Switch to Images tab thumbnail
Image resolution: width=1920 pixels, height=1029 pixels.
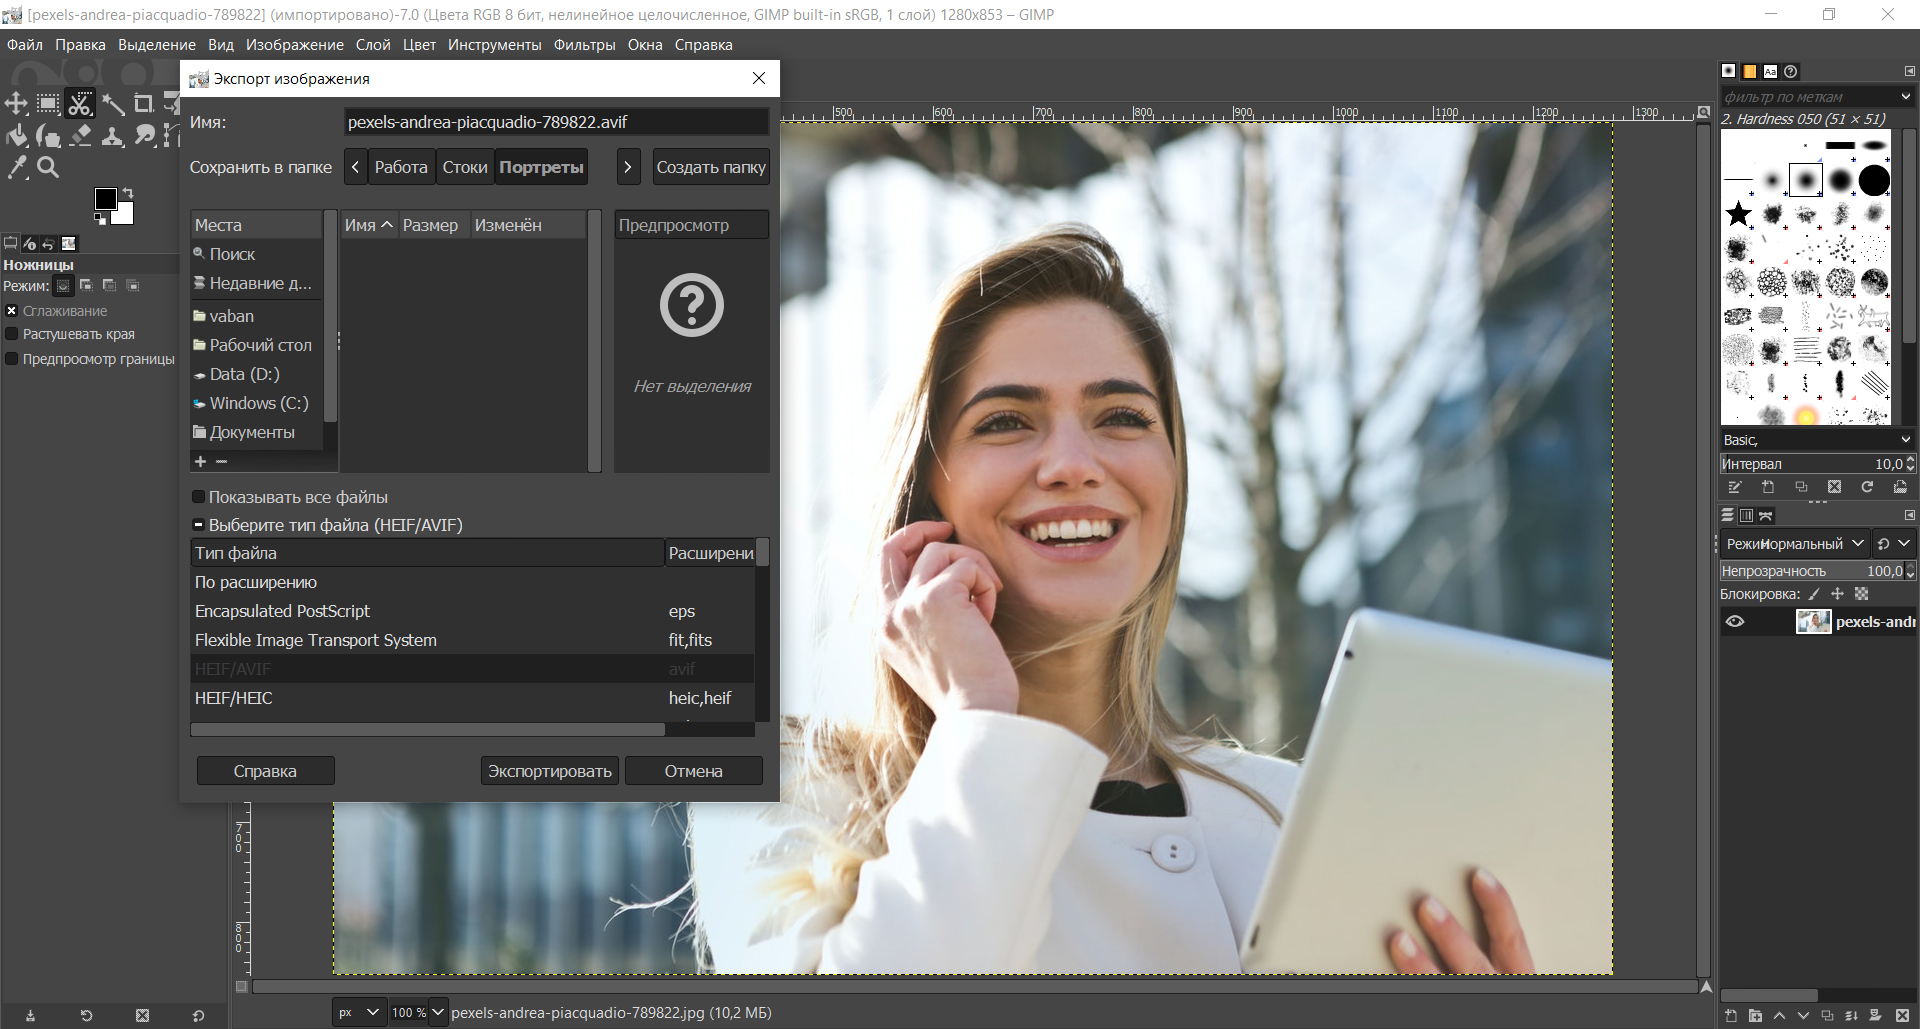68,243
